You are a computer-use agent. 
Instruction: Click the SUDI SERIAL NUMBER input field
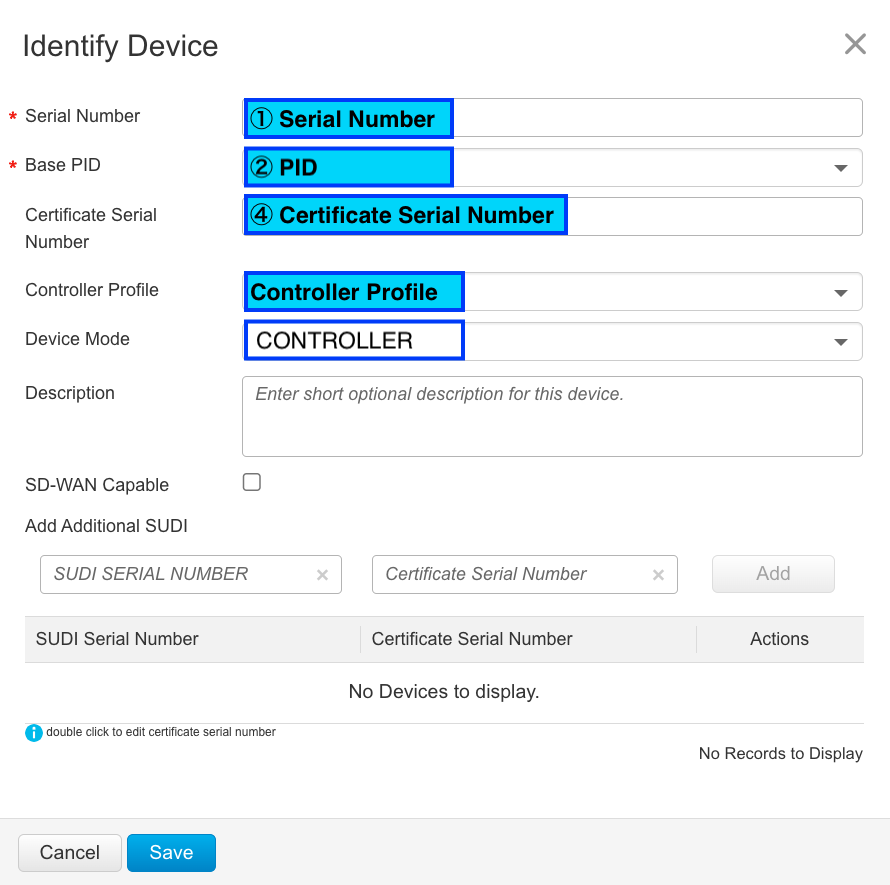pos(180,574)
